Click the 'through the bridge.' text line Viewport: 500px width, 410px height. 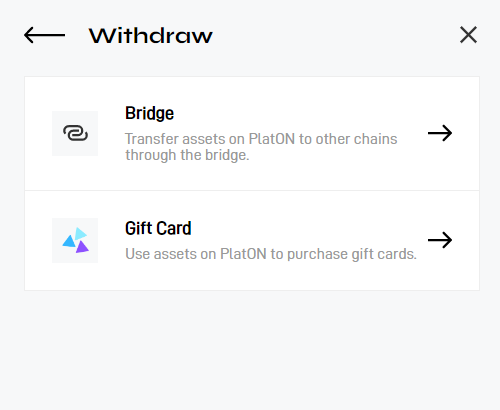point(187,155)
